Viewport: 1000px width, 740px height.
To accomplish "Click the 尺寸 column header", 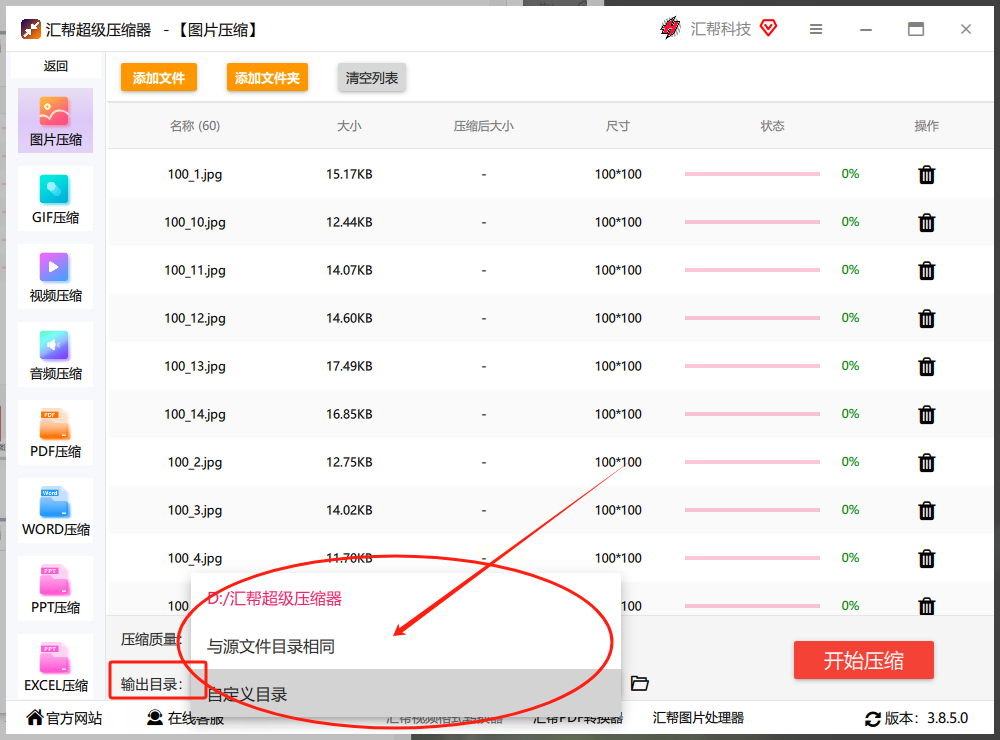I will pos(618,126).
